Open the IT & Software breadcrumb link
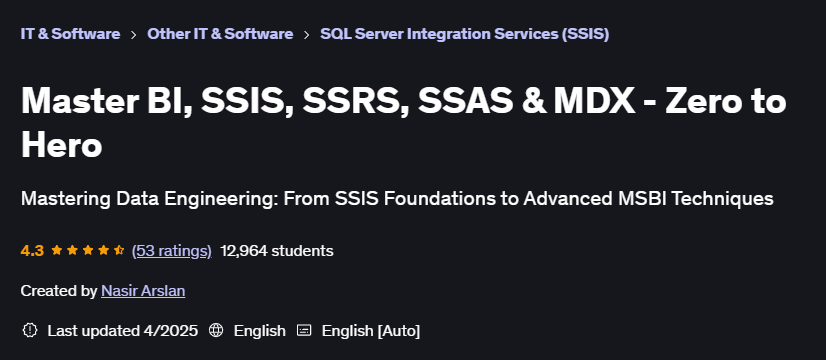This screenshot has height=360, width=826. 70,34
